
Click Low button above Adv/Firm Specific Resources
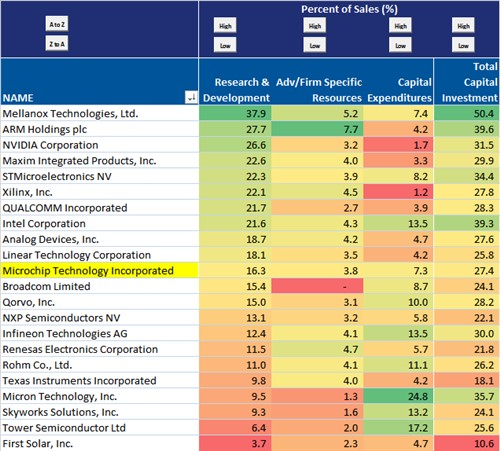[315, 45]
